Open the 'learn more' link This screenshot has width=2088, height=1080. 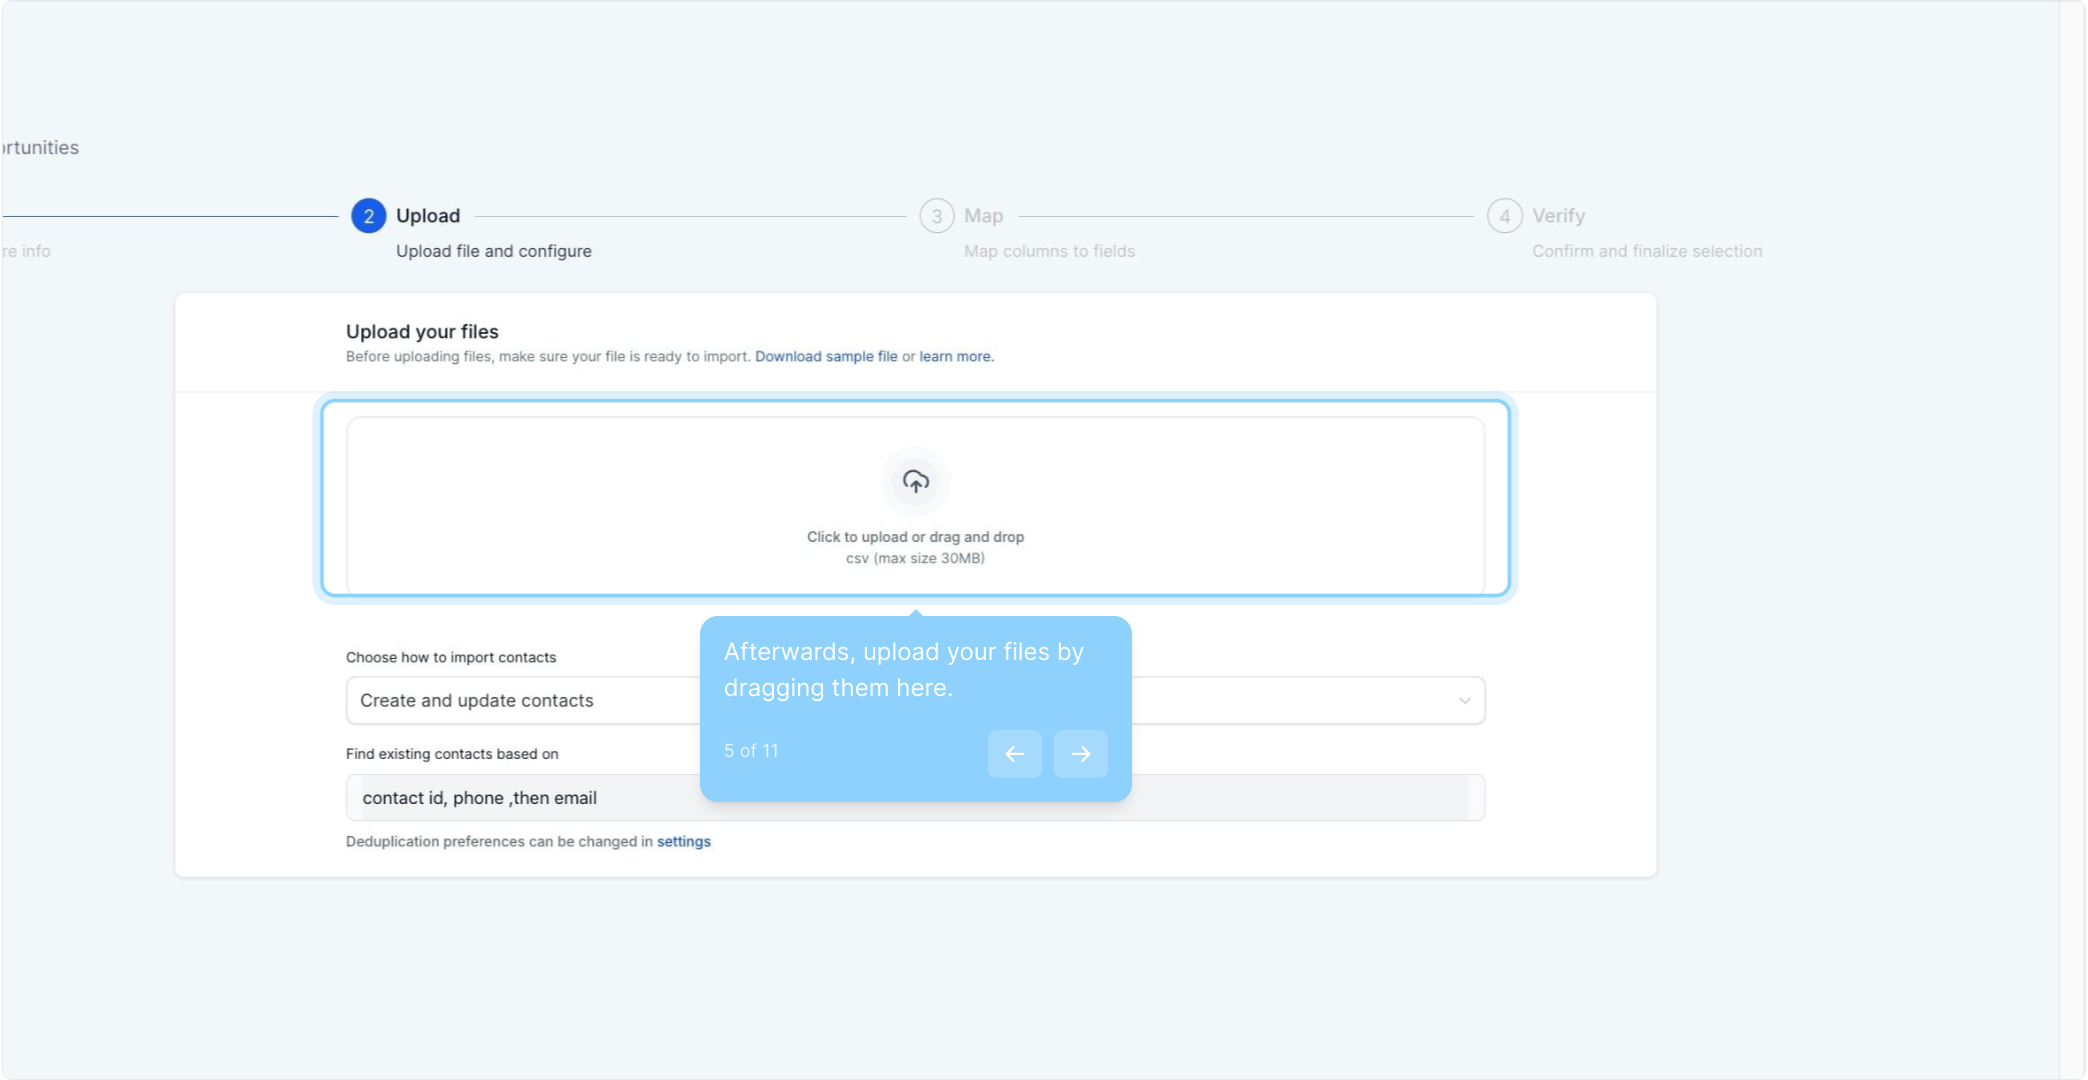tap(955, 357)
